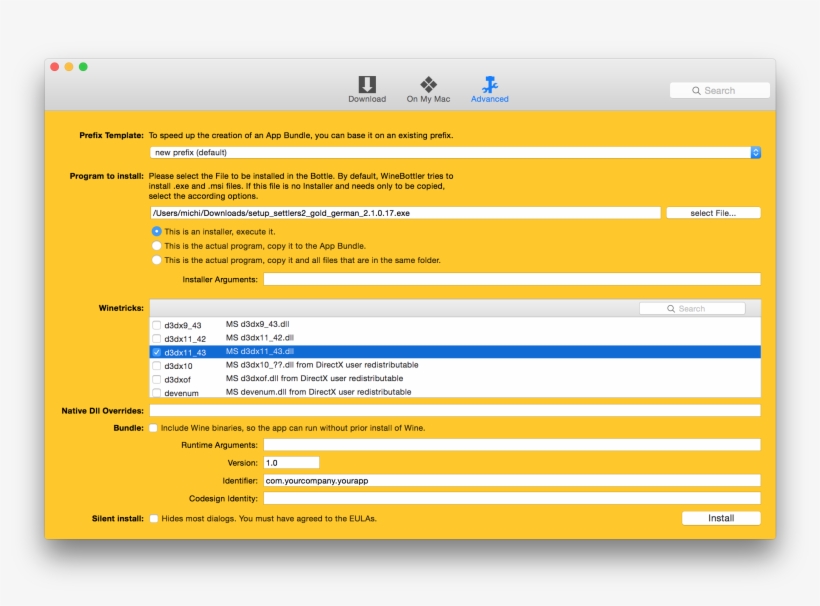Click the Winetricks search magnifier icon
820x606 pixels.
click(x=670, y=308)
